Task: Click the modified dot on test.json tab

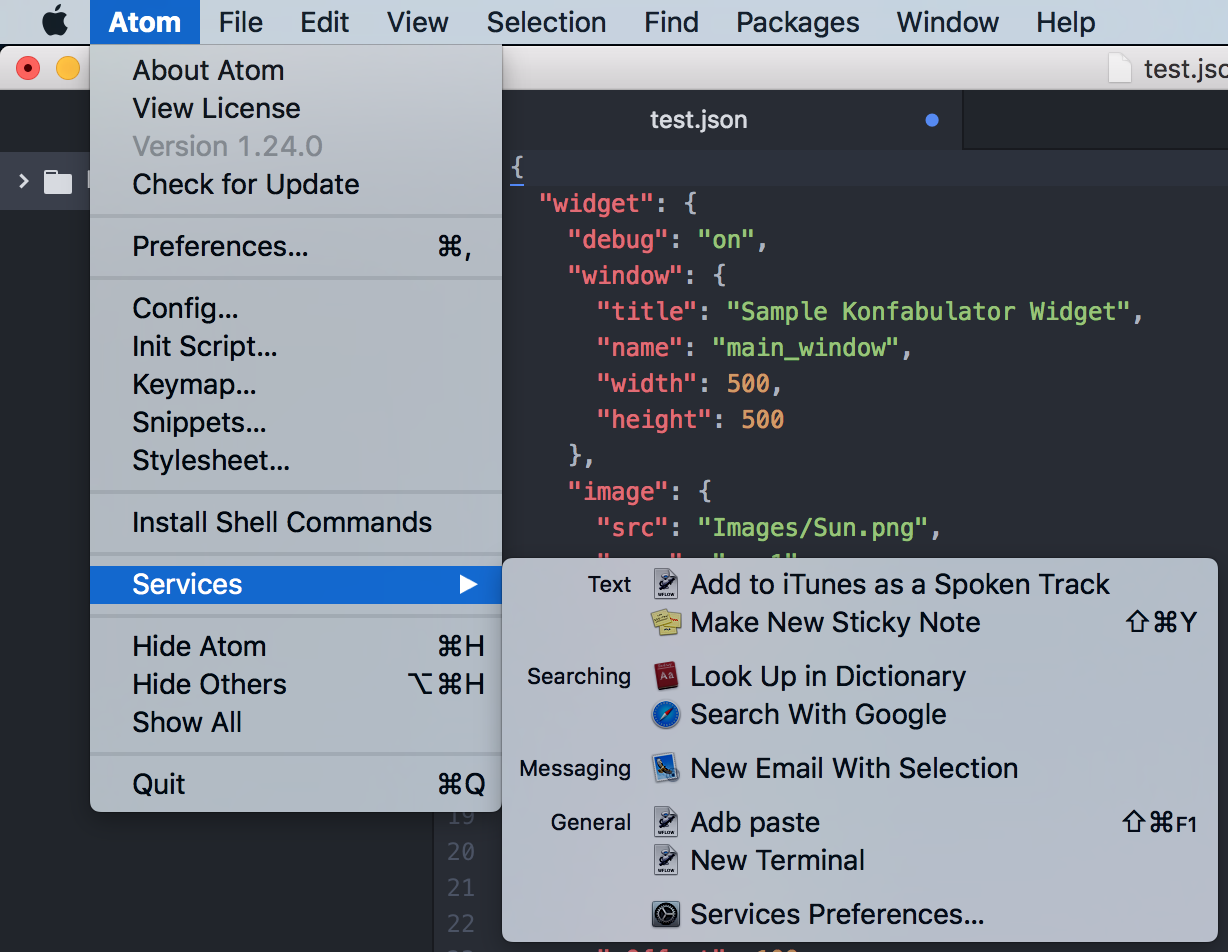Action: (933, 121)
